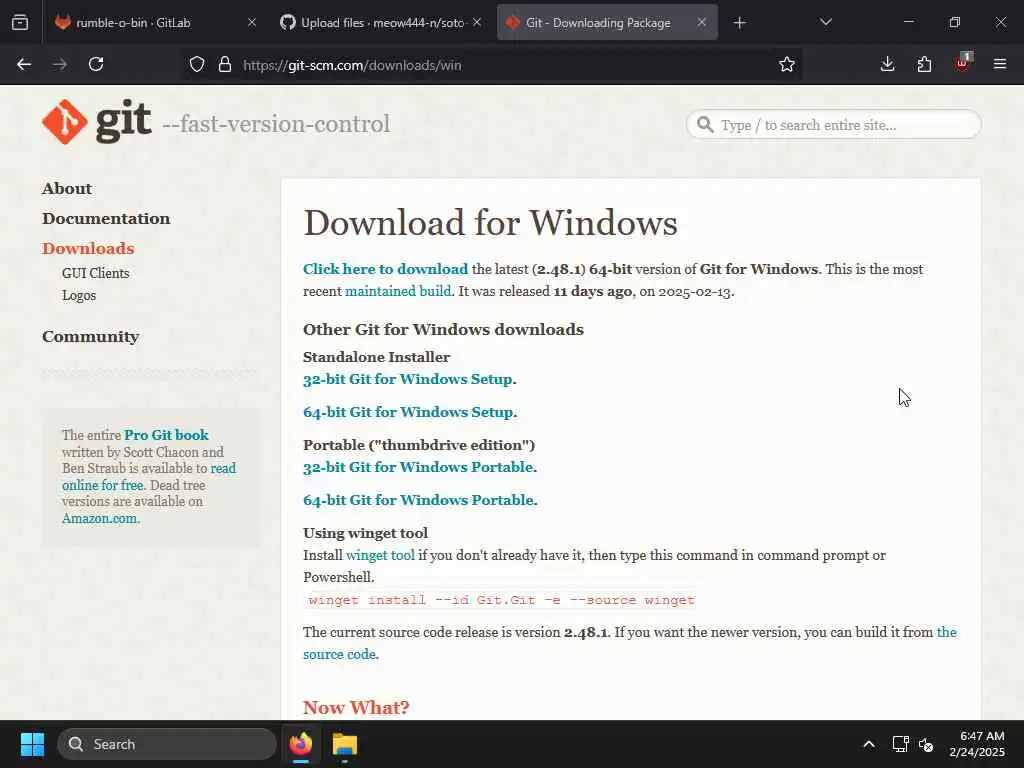The width and height of the screenshot is (1024, 768).
Task: Focus the 'search entire site' field
Action: pyautogui.click(x=834, y=125)
